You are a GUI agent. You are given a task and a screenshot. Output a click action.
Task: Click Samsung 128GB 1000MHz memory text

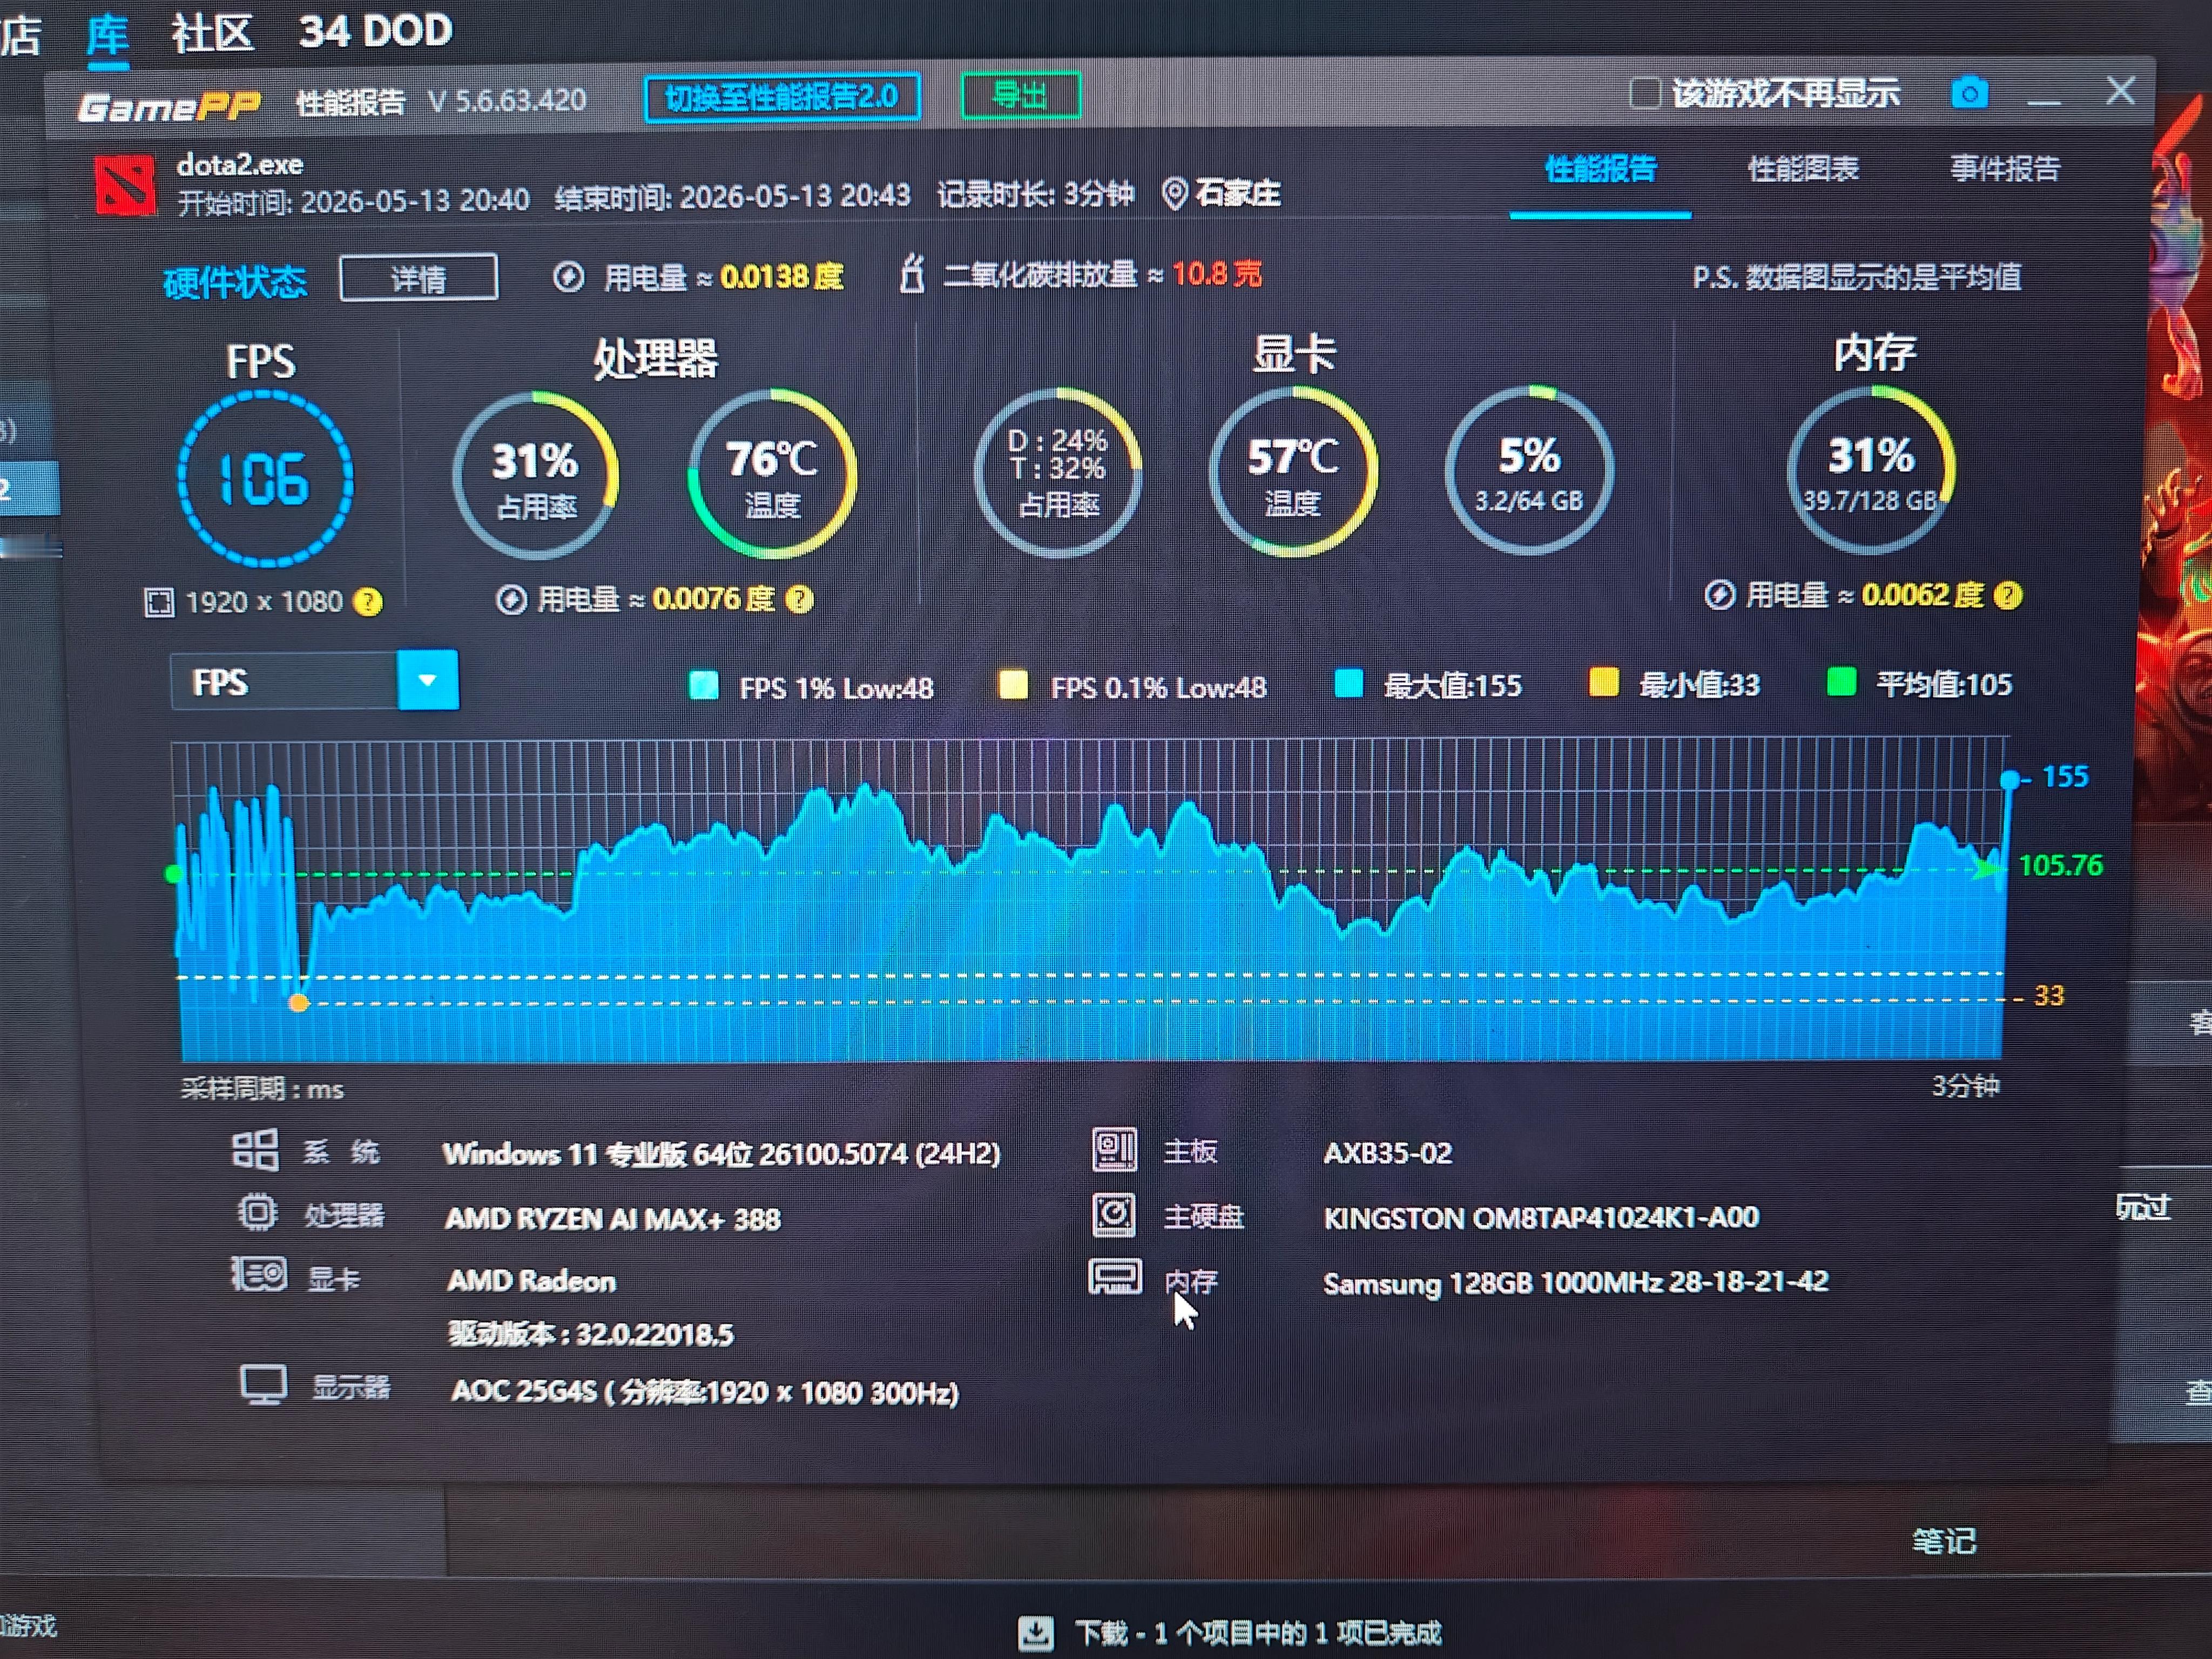point(1576,1283)
